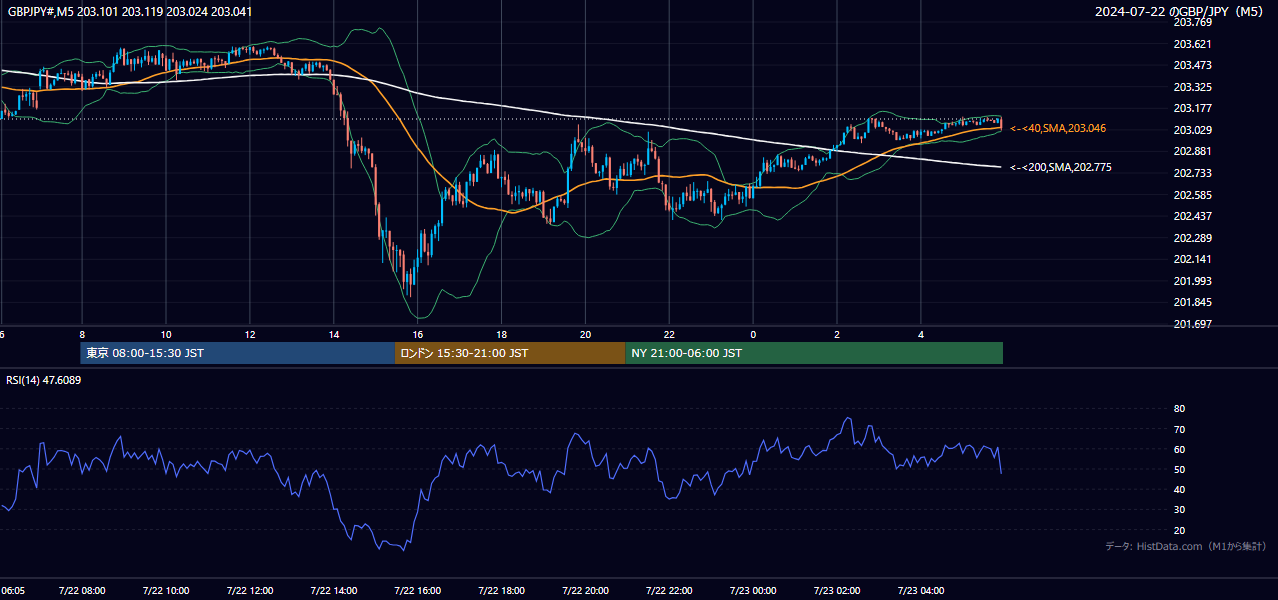
Task: Click hour label 10 on price chart time axis
Action: click(x=166, y=335)
